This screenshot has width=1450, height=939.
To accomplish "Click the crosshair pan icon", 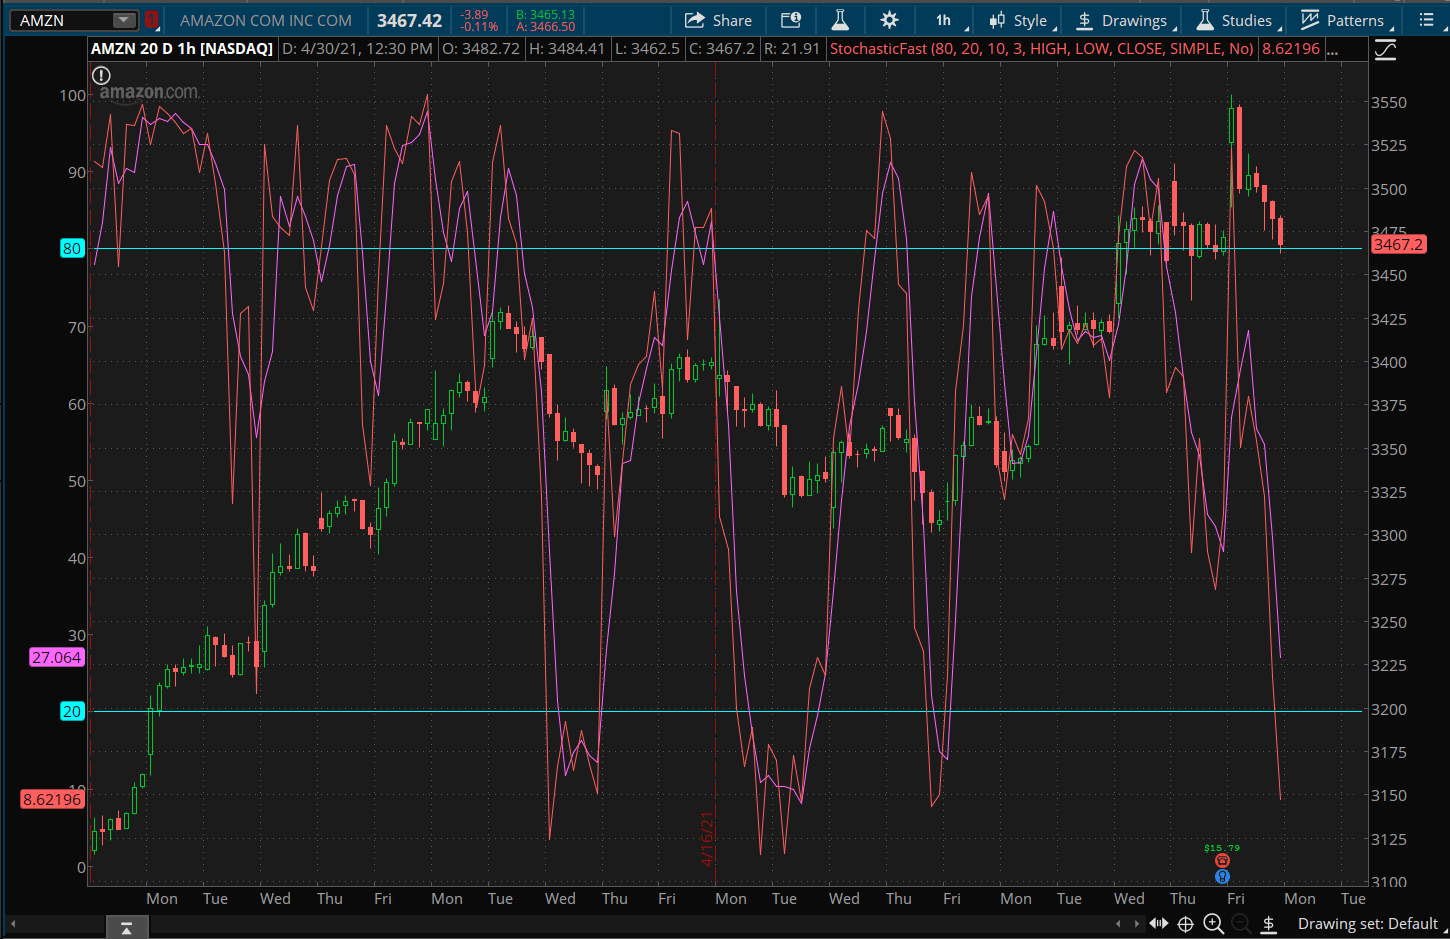I will [1186, 924].
